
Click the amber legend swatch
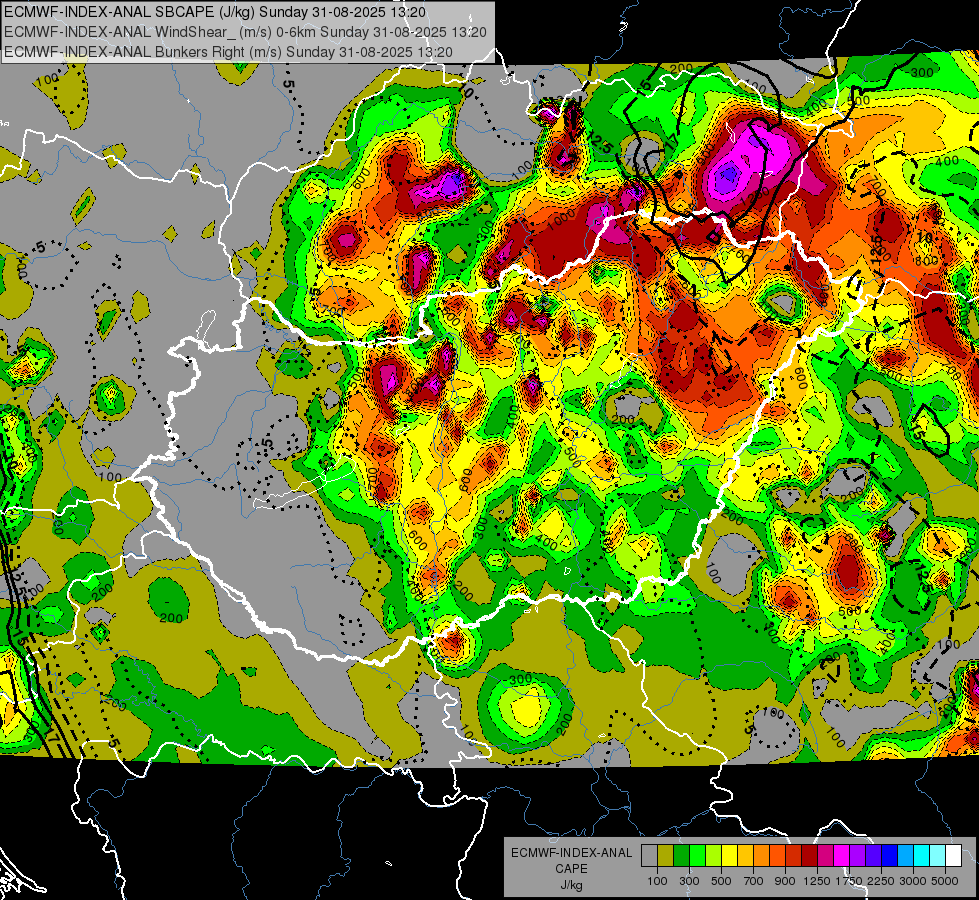[745, 855]
